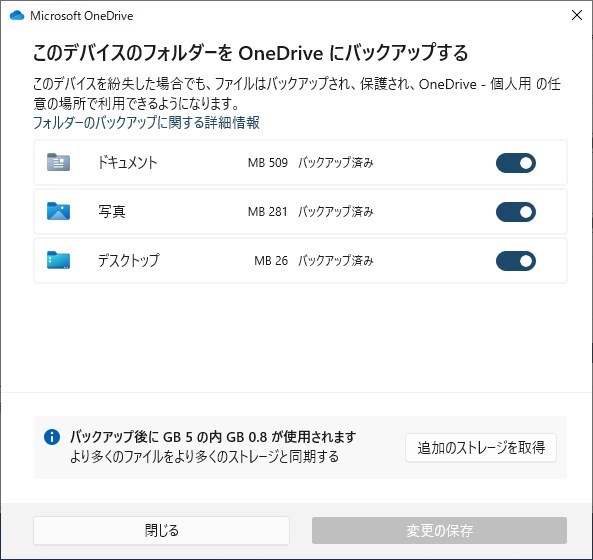Screen dimensions: 593x560
Task: Disable backup for デスクトップ folder
Action: click(515, 261)
